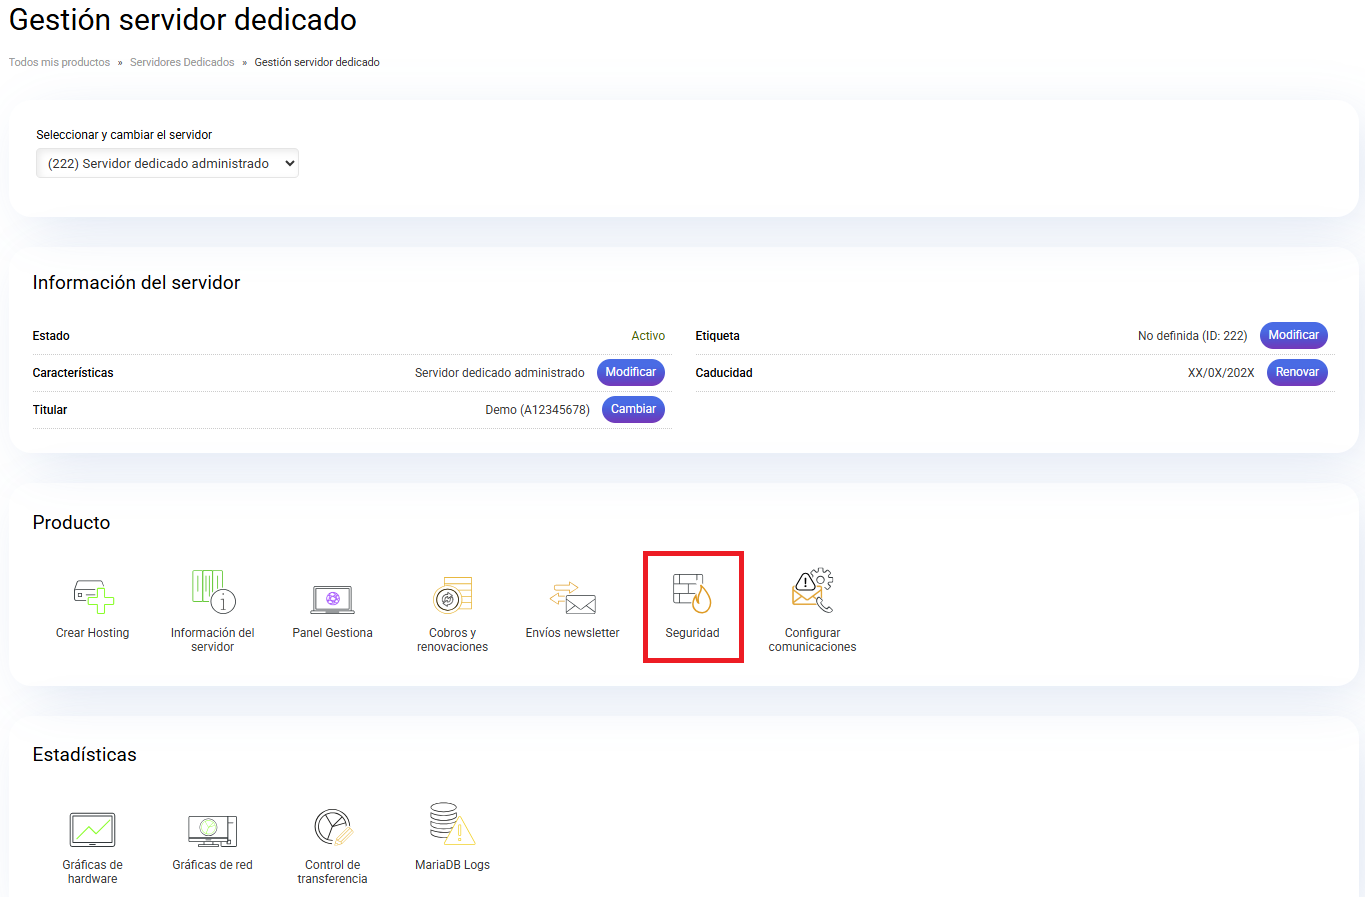Click Modificar button next to Etiqueta

coord(1293,335)
